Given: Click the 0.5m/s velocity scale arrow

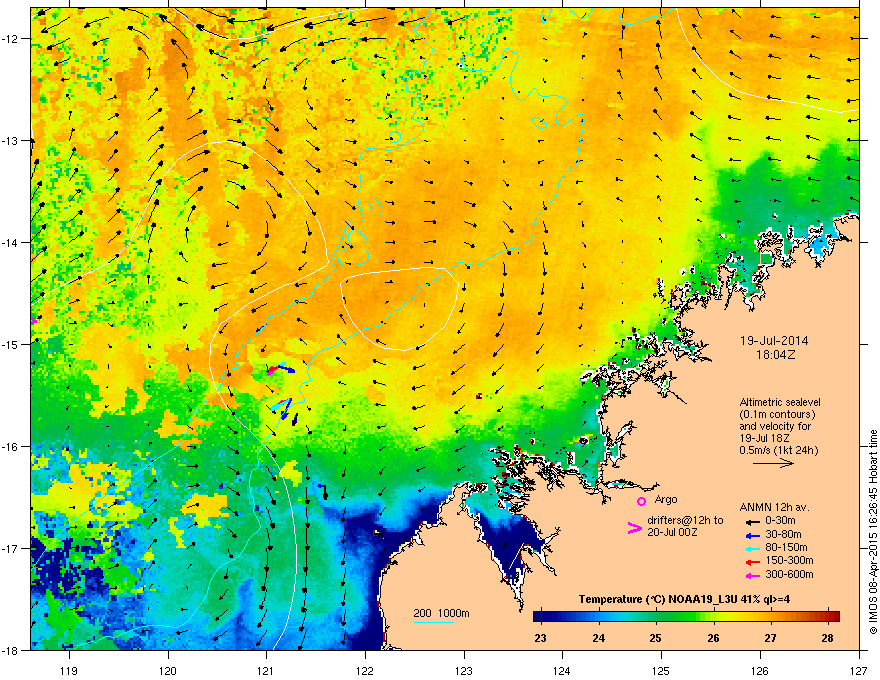Looking at the screenshot, I should pyautogui.click(x=773, y=463).
